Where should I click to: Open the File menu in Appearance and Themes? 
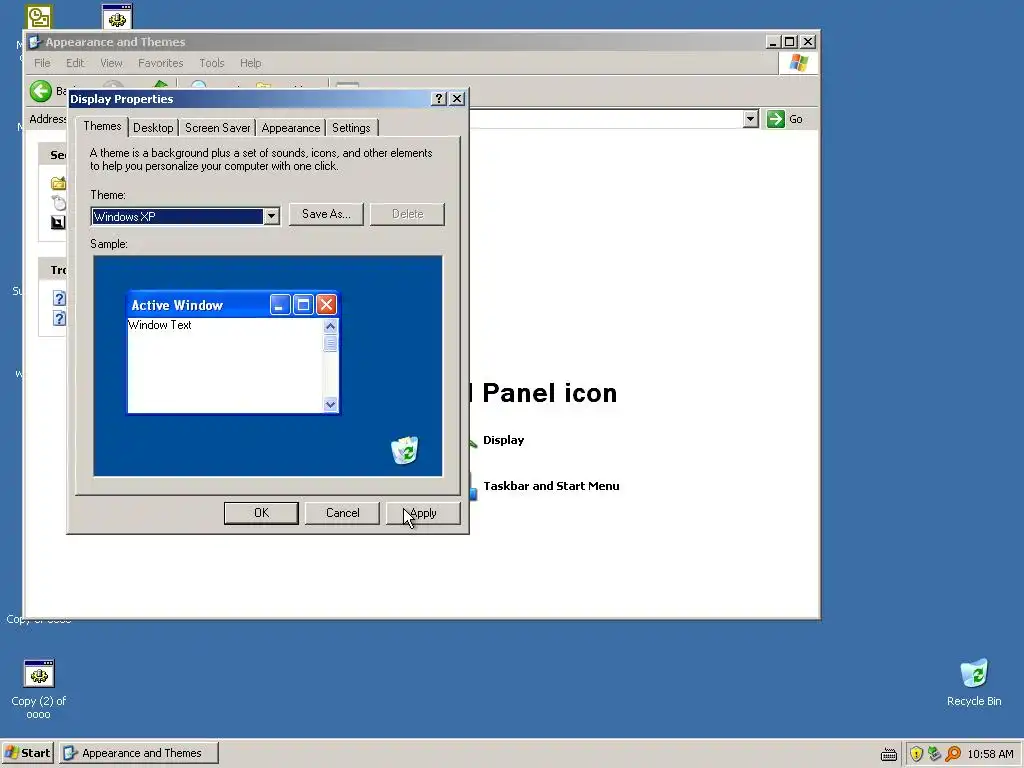click(42, 63)
